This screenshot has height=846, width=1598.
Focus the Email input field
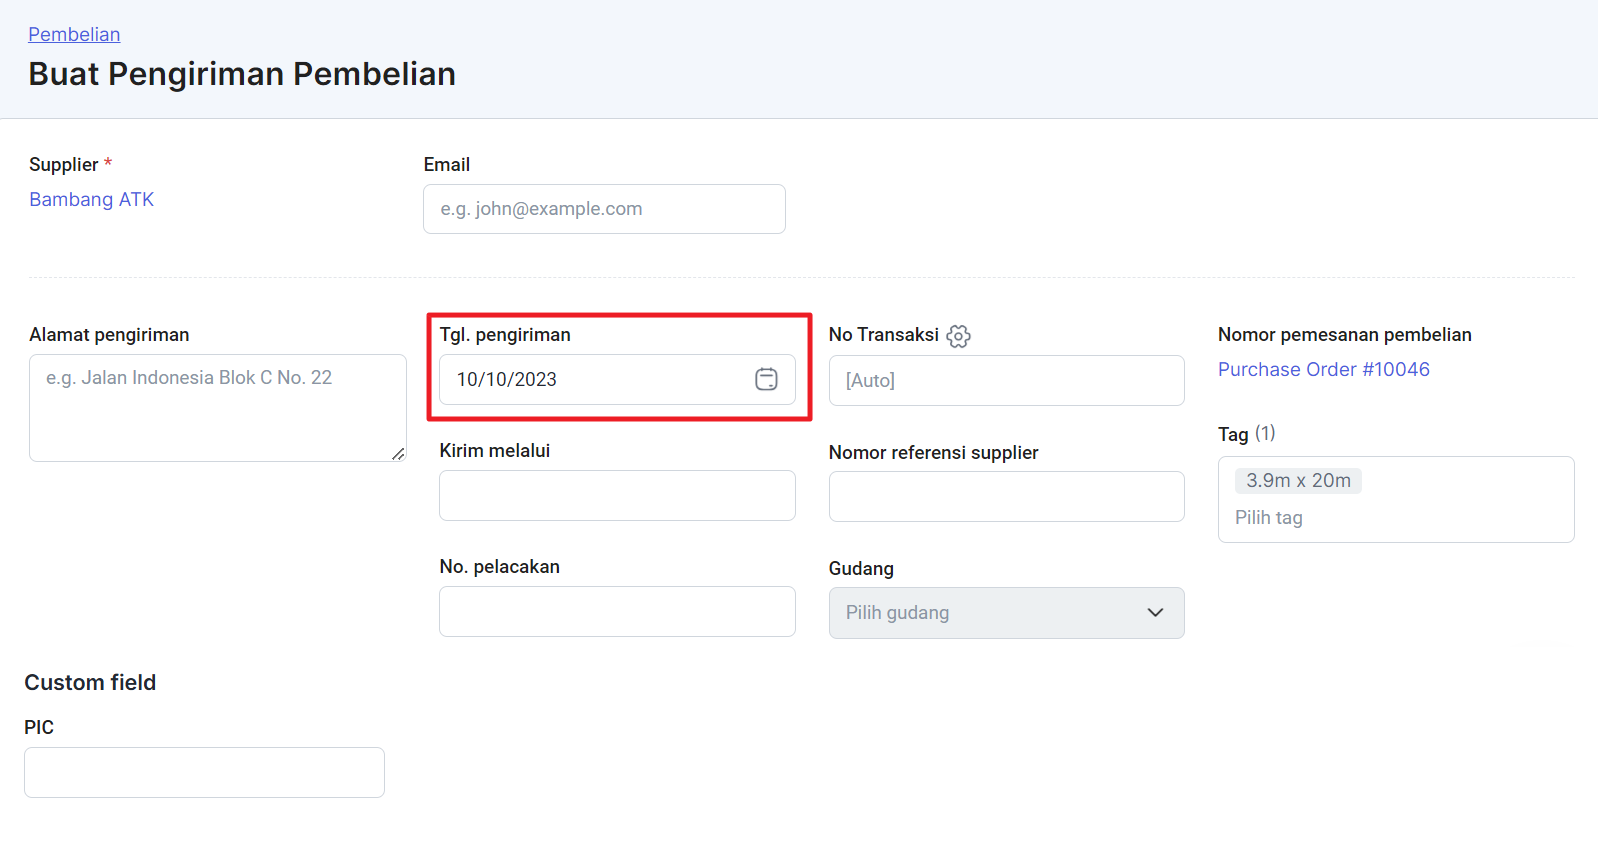tap(604, 209)
